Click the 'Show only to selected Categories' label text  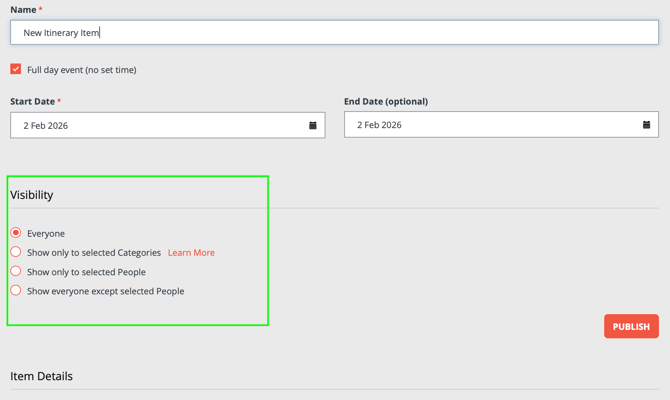pyautogui.click(x=94, y=253)
